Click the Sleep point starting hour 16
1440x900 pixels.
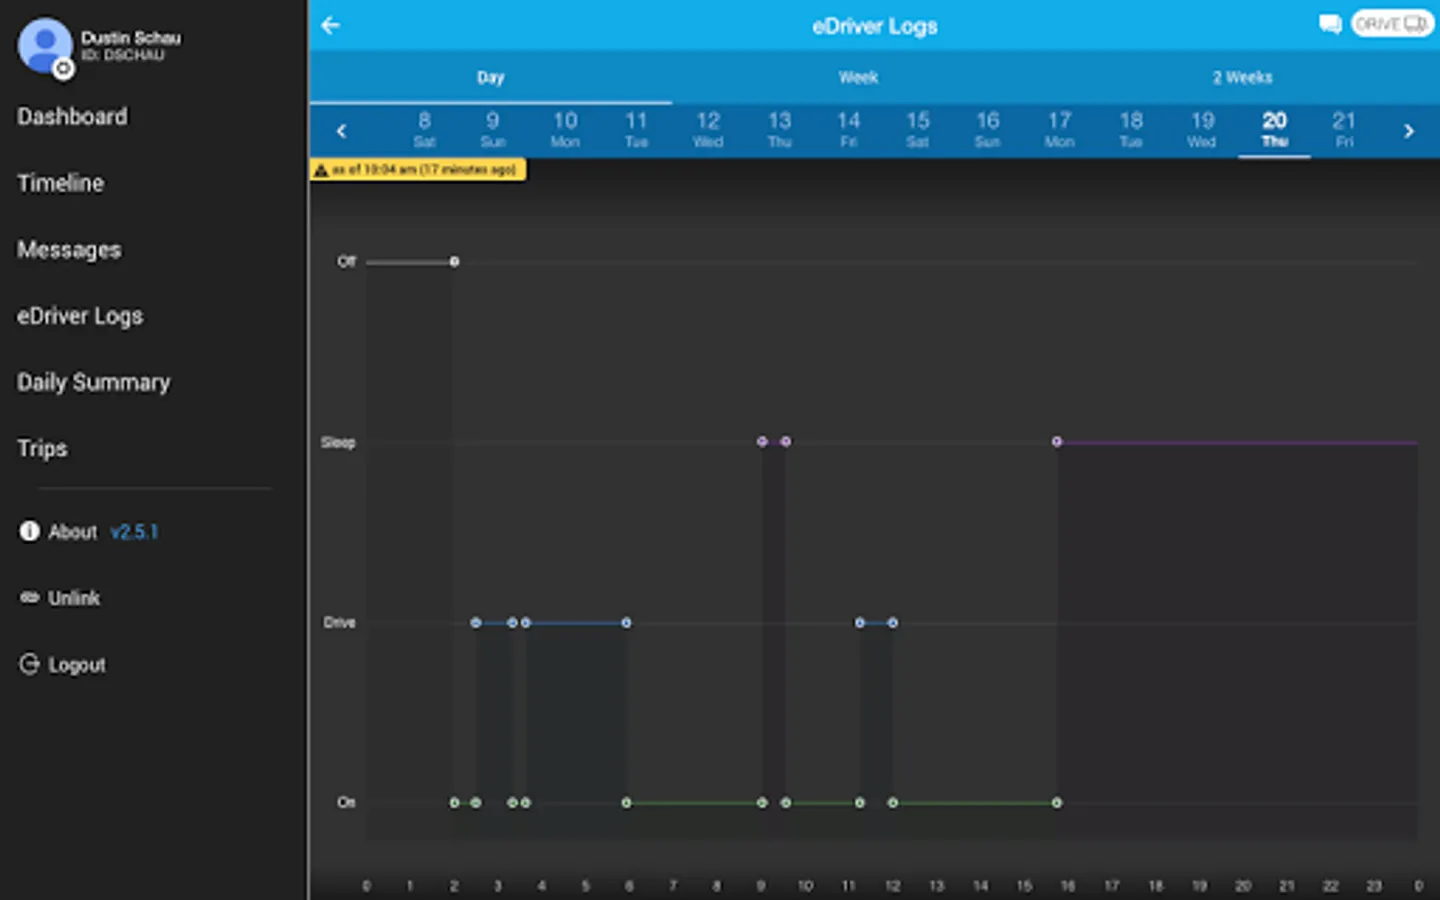click(1057, 441)
